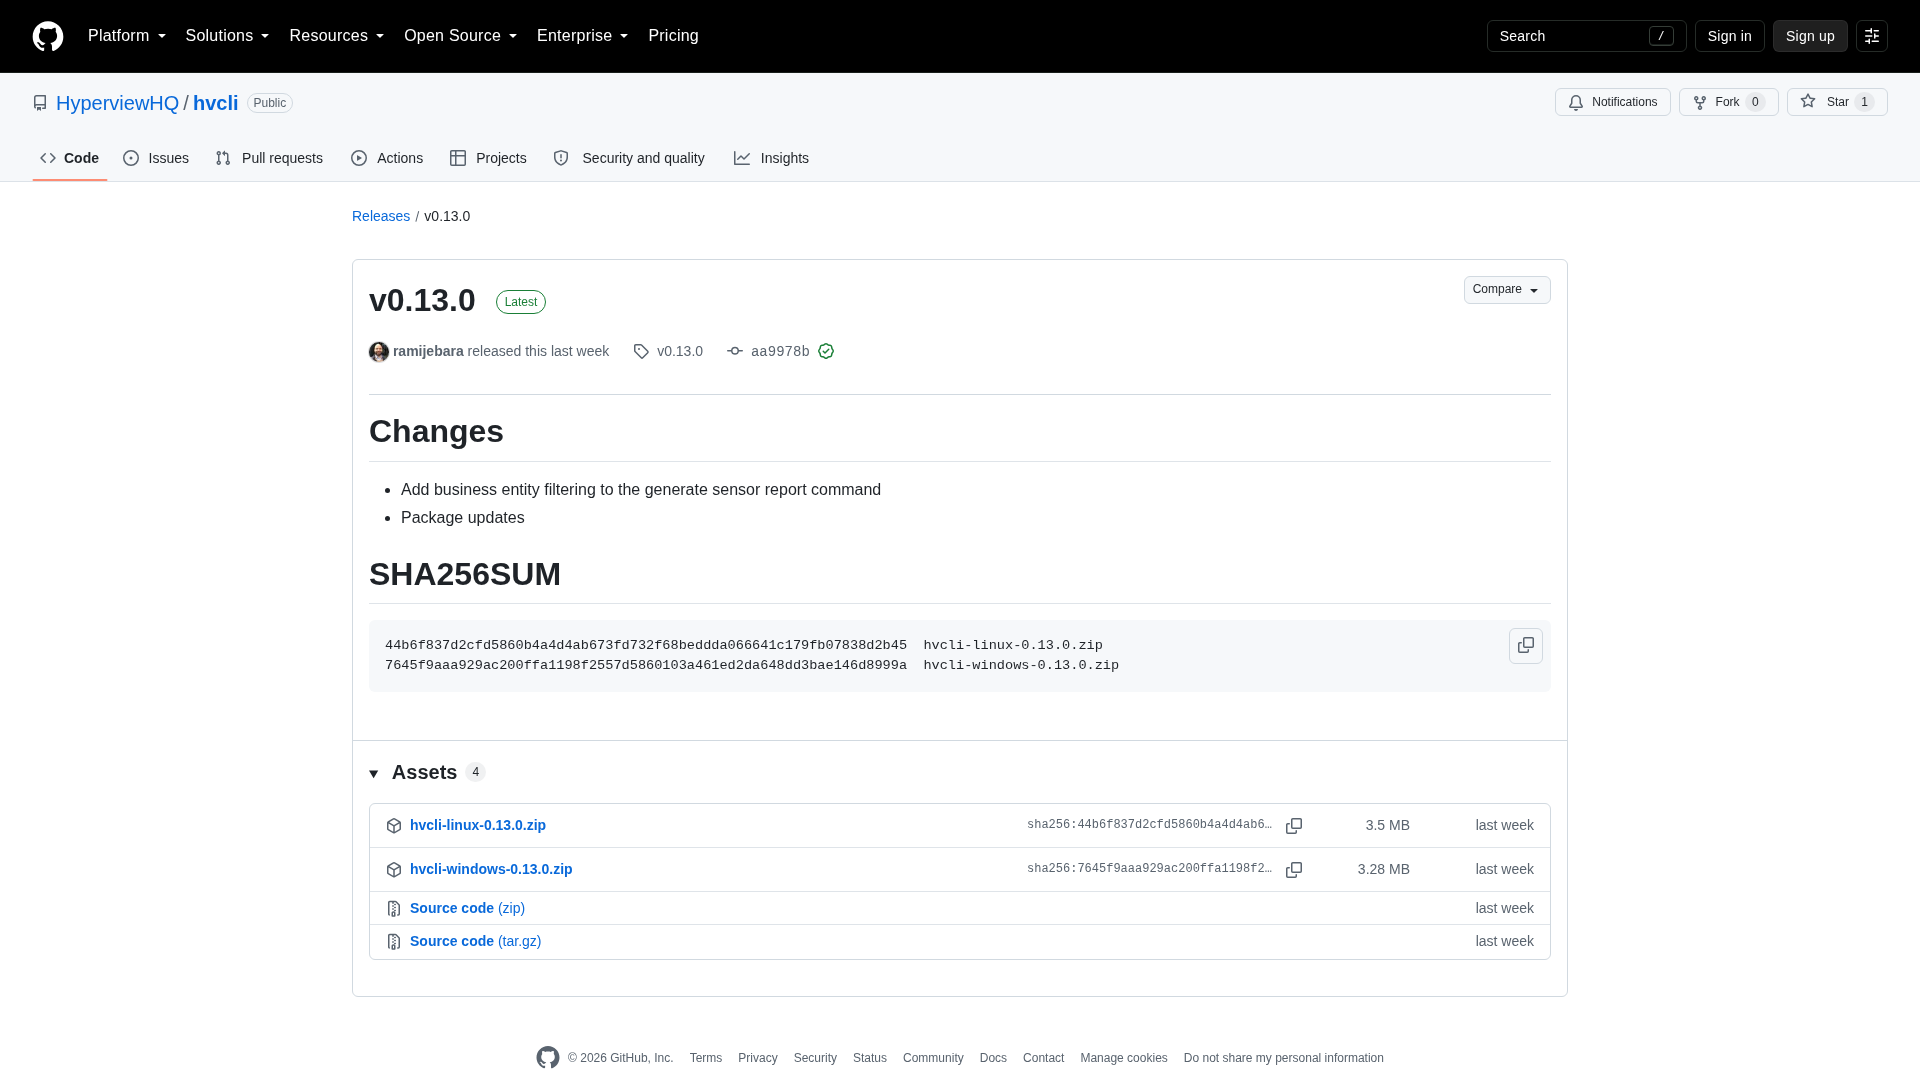Image resolution: width=1920 pixels, height=1080 pixels.
Task: Click the commit icon beside aa9978b
Action: point(735,351)
